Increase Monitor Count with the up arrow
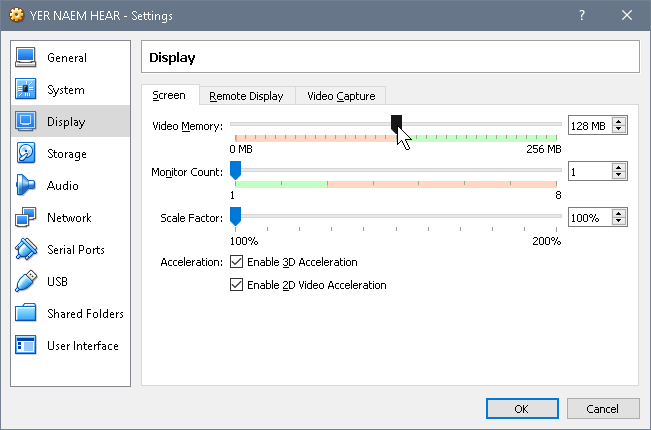This screenshot has width=651, height=430. [619, 168]
